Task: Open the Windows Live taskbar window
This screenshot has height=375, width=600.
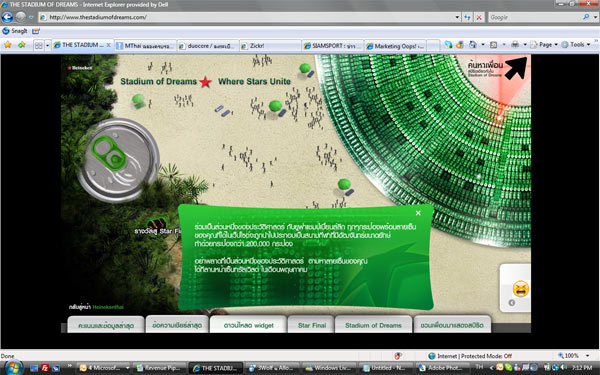Action: tap(330, 368)
